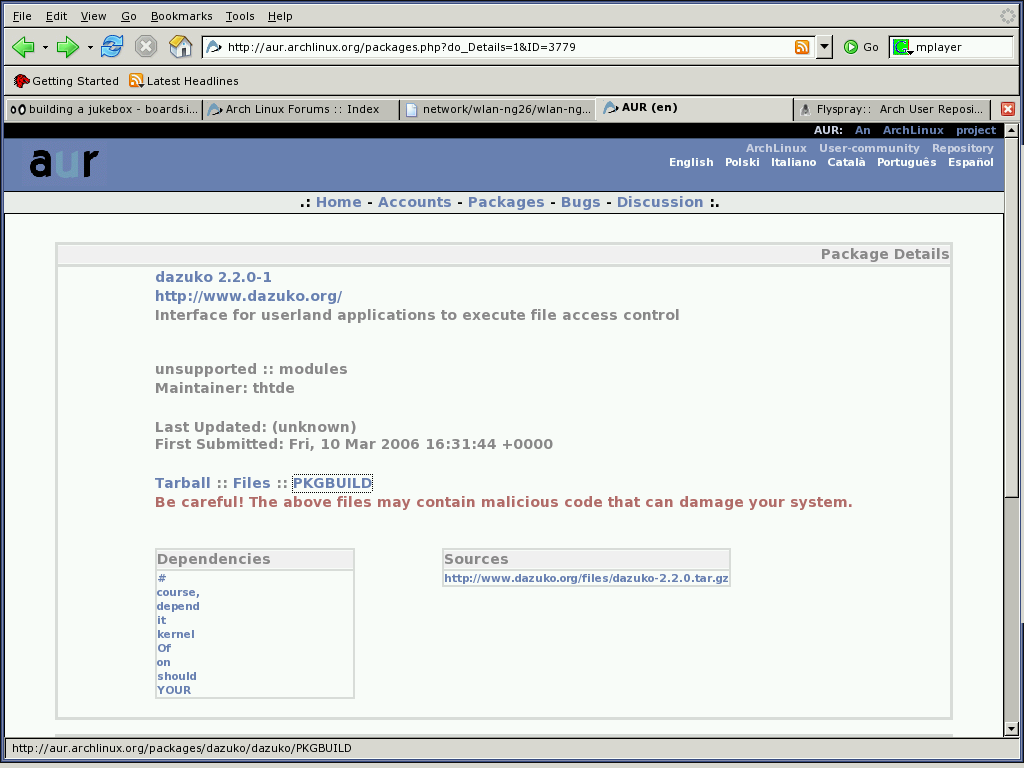1024x768 pixels.
Task: Click the vertical scrollbar down arrow
Action: click(1011, 728)
